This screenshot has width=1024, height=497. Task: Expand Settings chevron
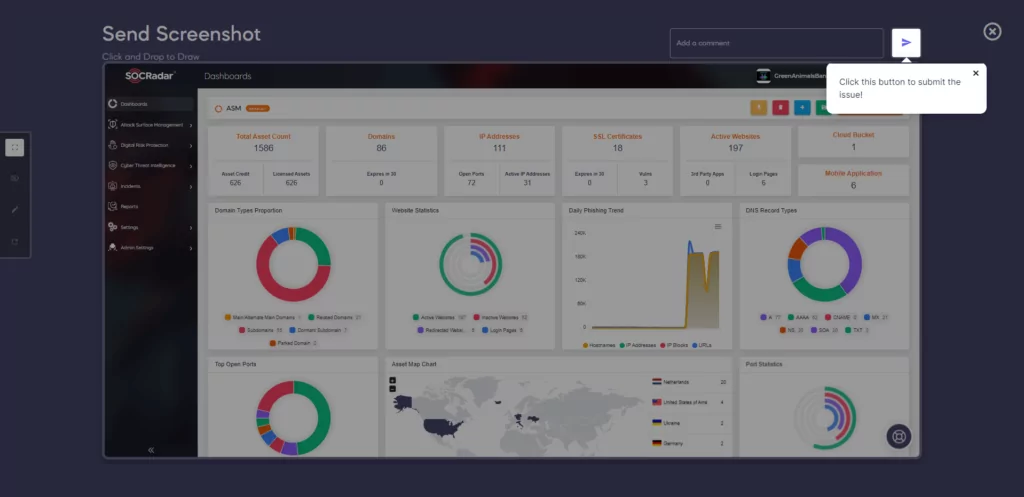pos(191,228)
